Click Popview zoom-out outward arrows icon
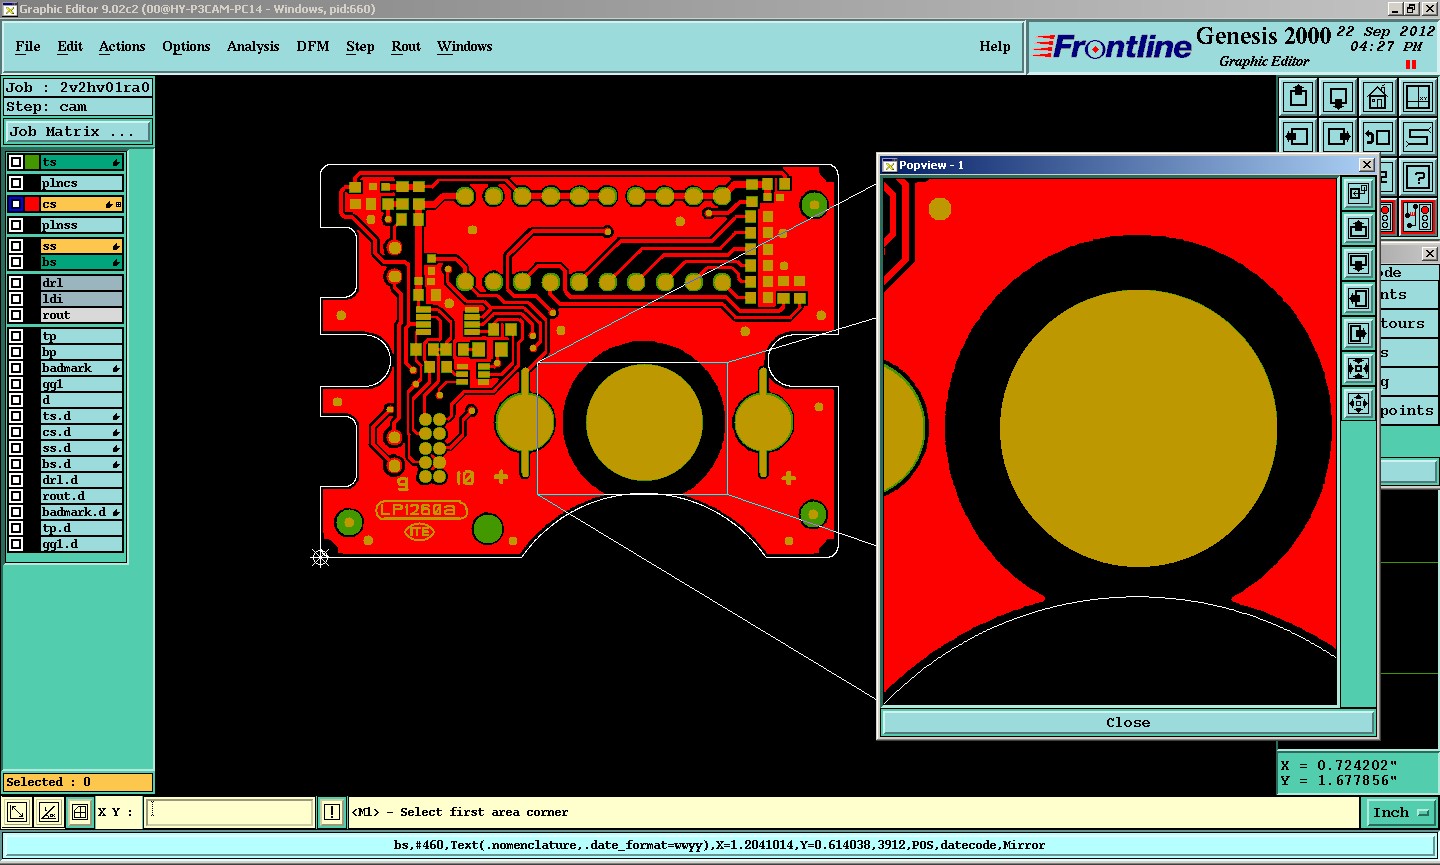 (x=1358, y=403)
